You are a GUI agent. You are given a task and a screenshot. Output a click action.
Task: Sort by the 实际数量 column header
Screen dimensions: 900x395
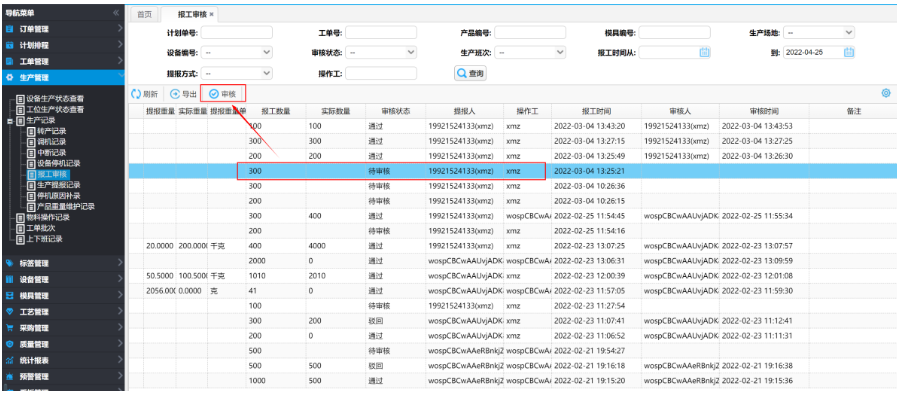tap(335, 111)
